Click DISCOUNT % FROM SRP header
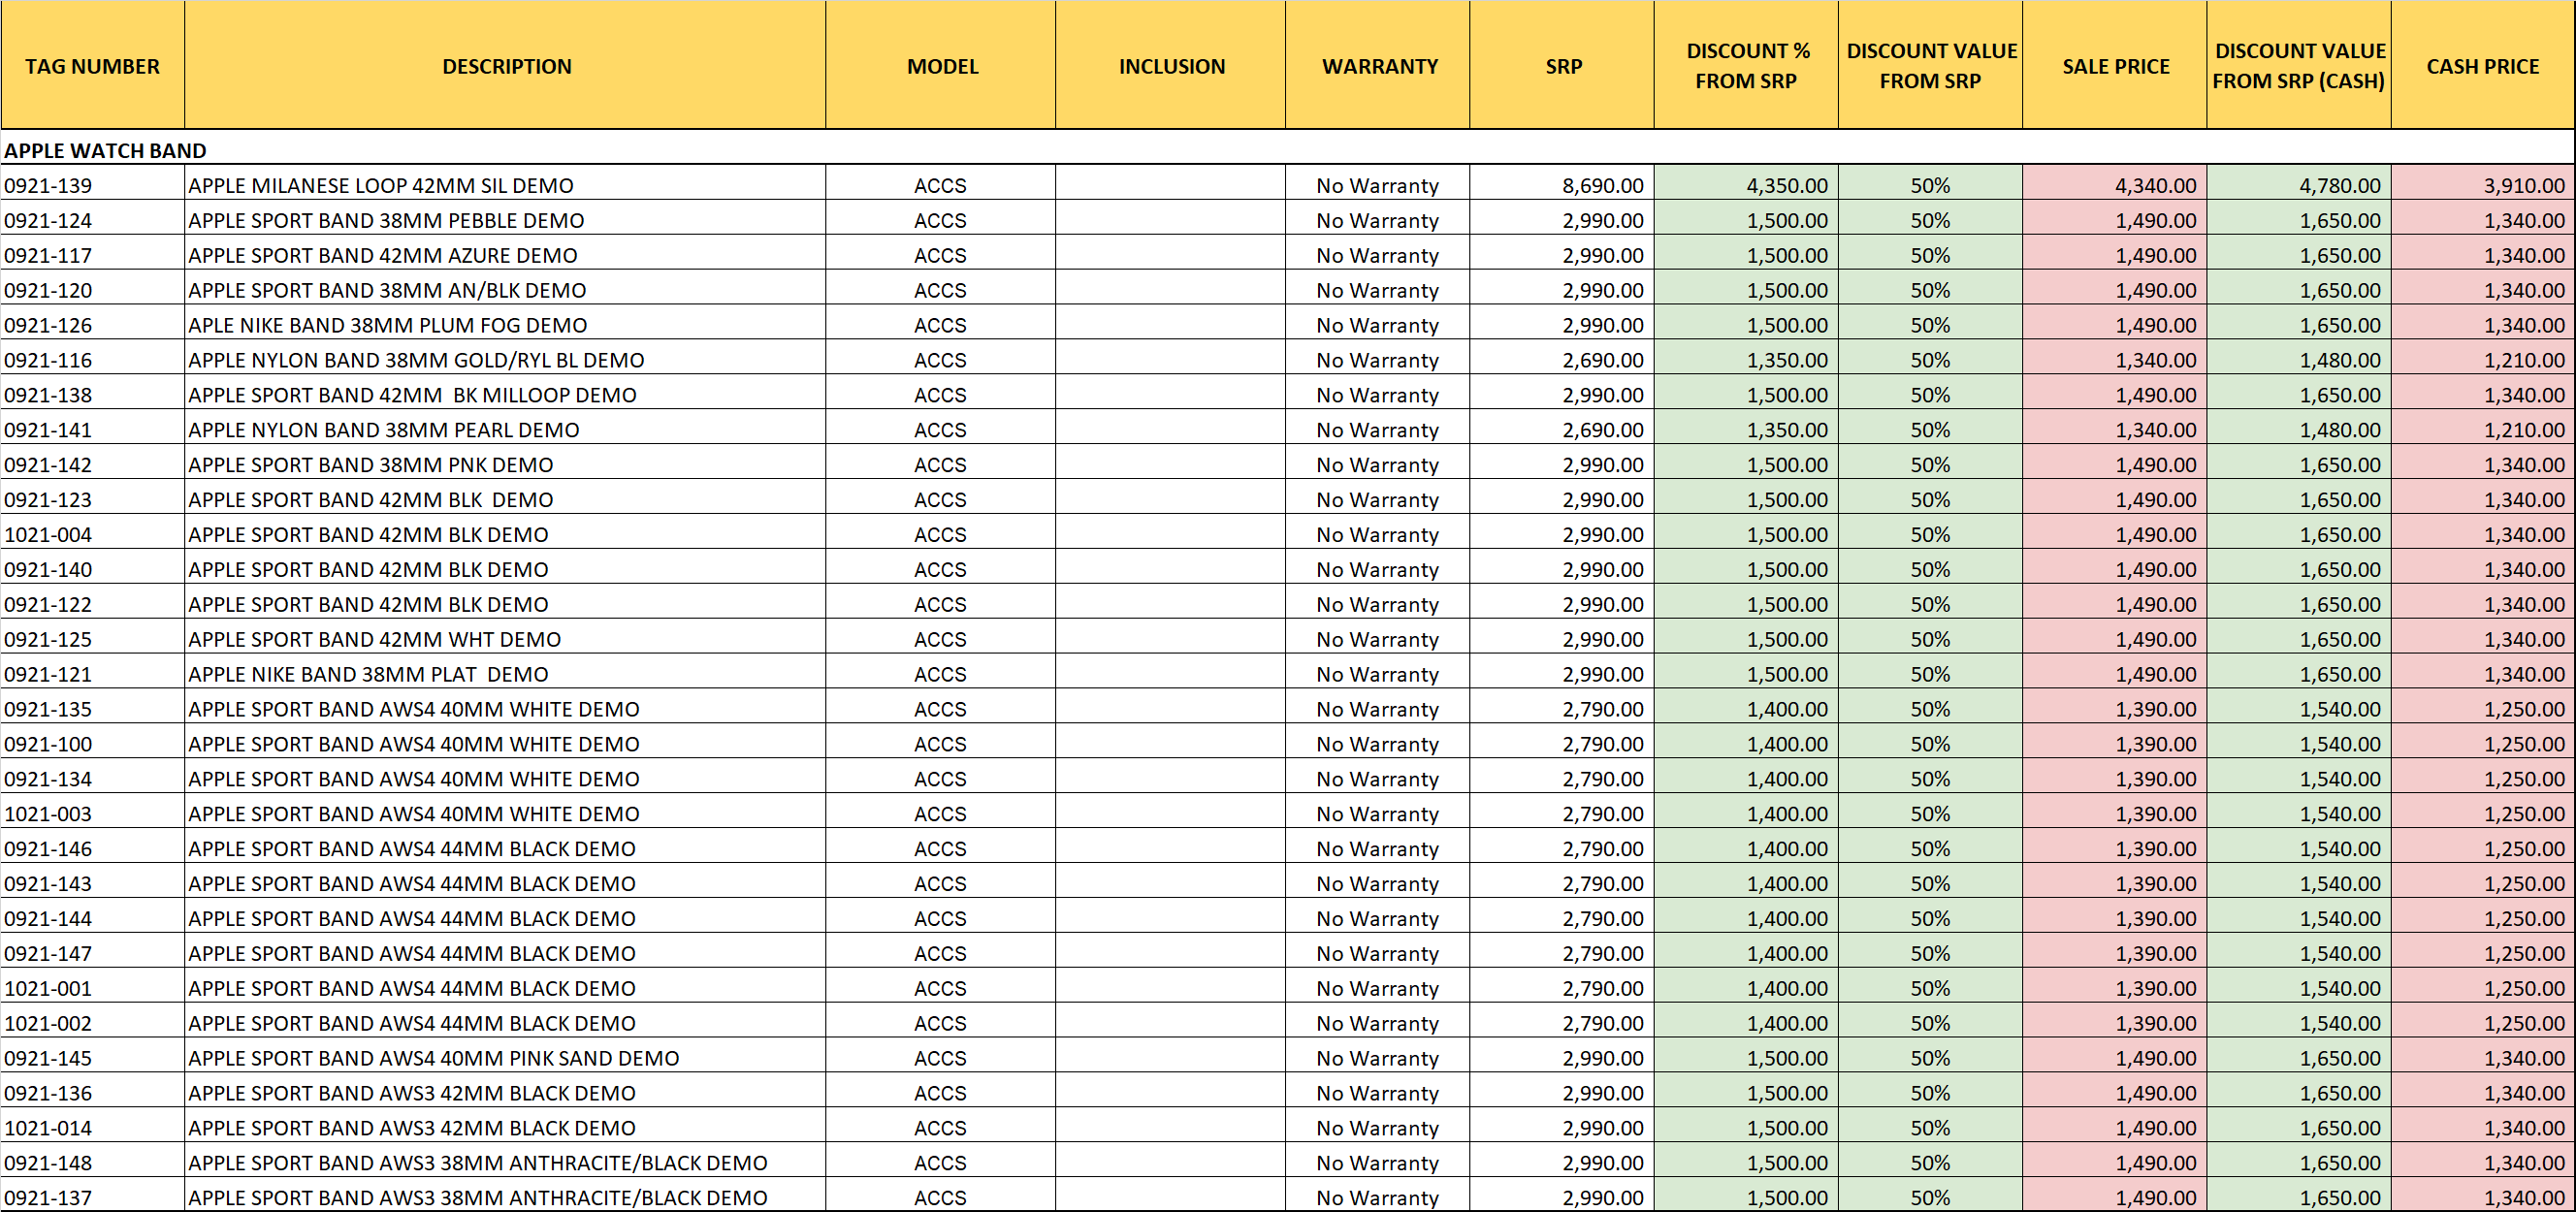The width and height of the screenshot is (2576, 1212). 1746,66
